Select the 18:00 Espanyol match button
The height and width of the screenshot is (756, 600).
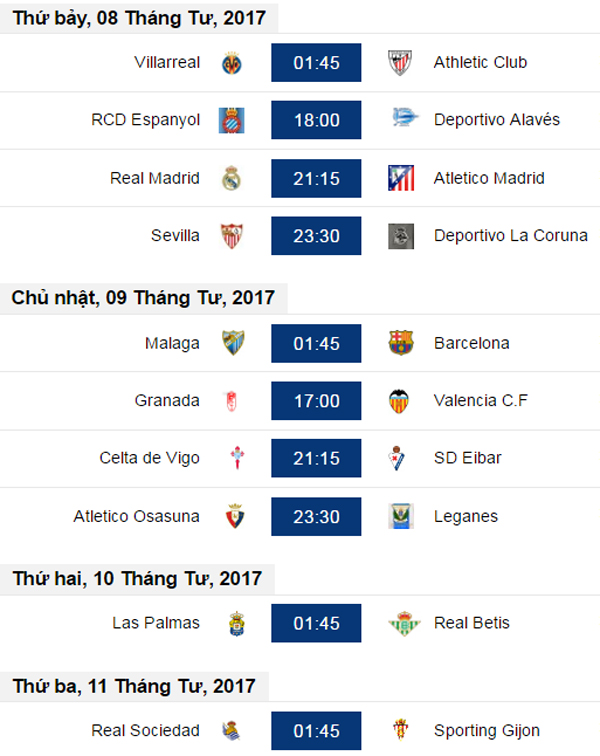tap(316, 120)
